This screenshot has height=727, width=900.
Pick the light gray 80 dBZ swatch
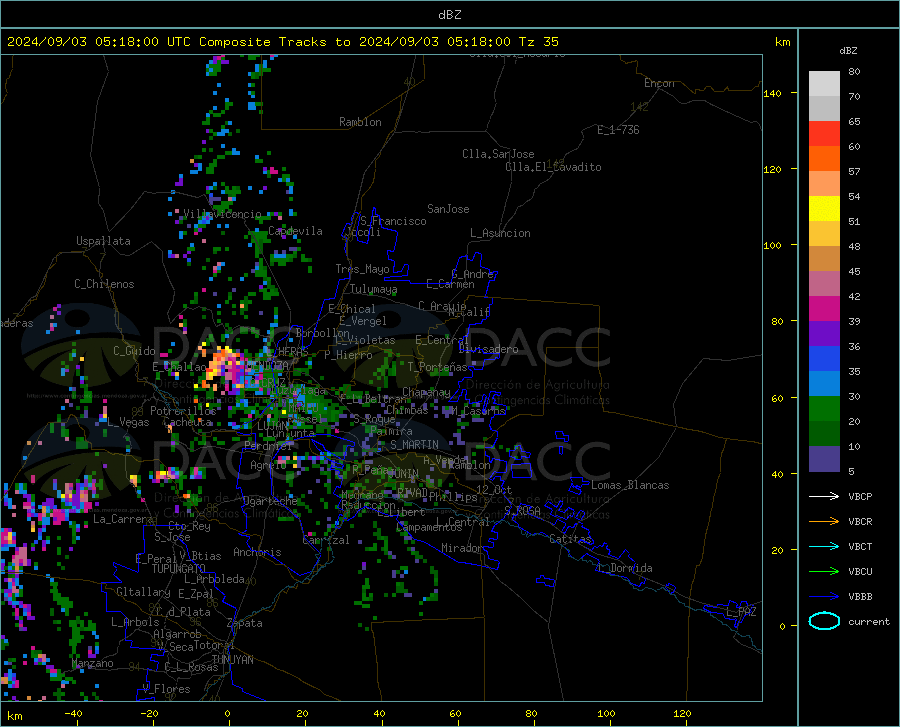824,84
